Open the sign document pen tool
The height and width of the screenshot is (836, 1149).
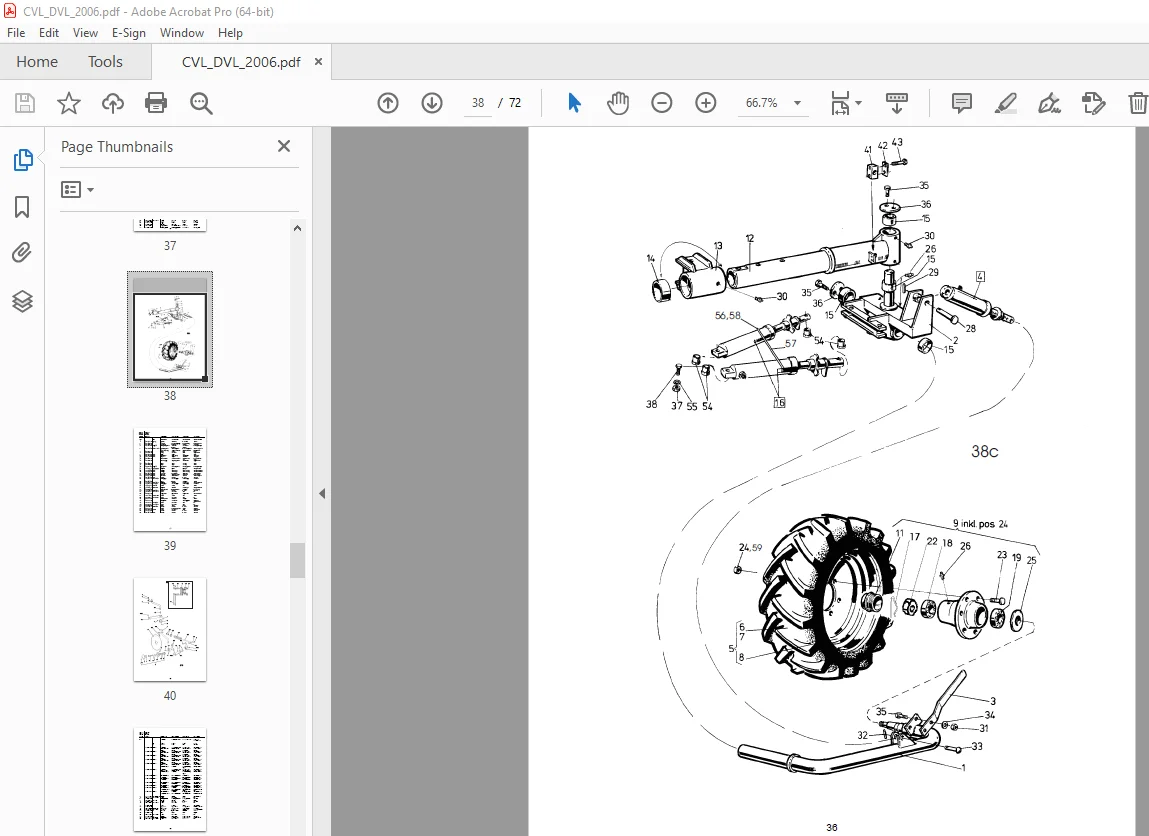coord(1049,103)
